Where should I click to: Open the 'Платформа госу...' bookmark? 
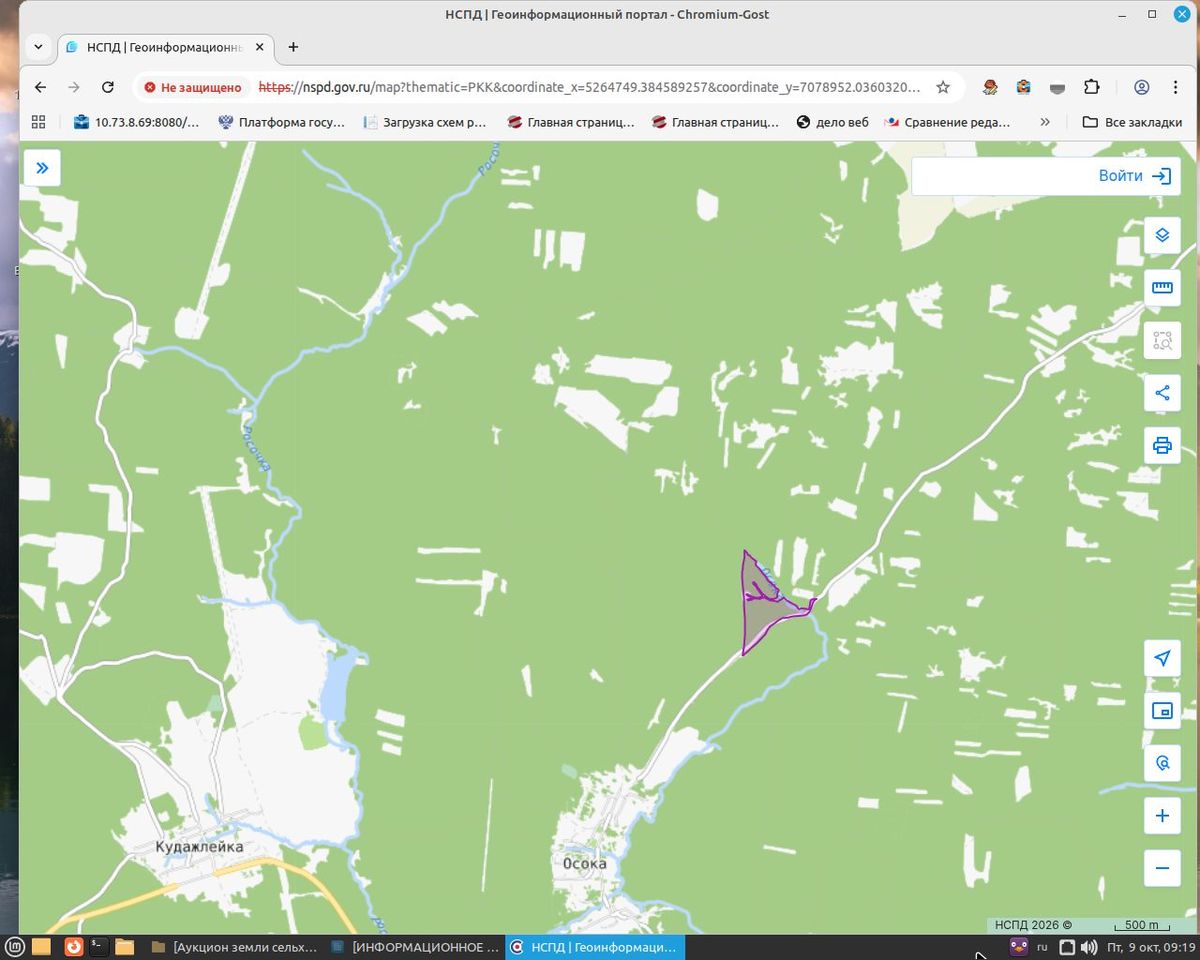(x=281, y=122)
